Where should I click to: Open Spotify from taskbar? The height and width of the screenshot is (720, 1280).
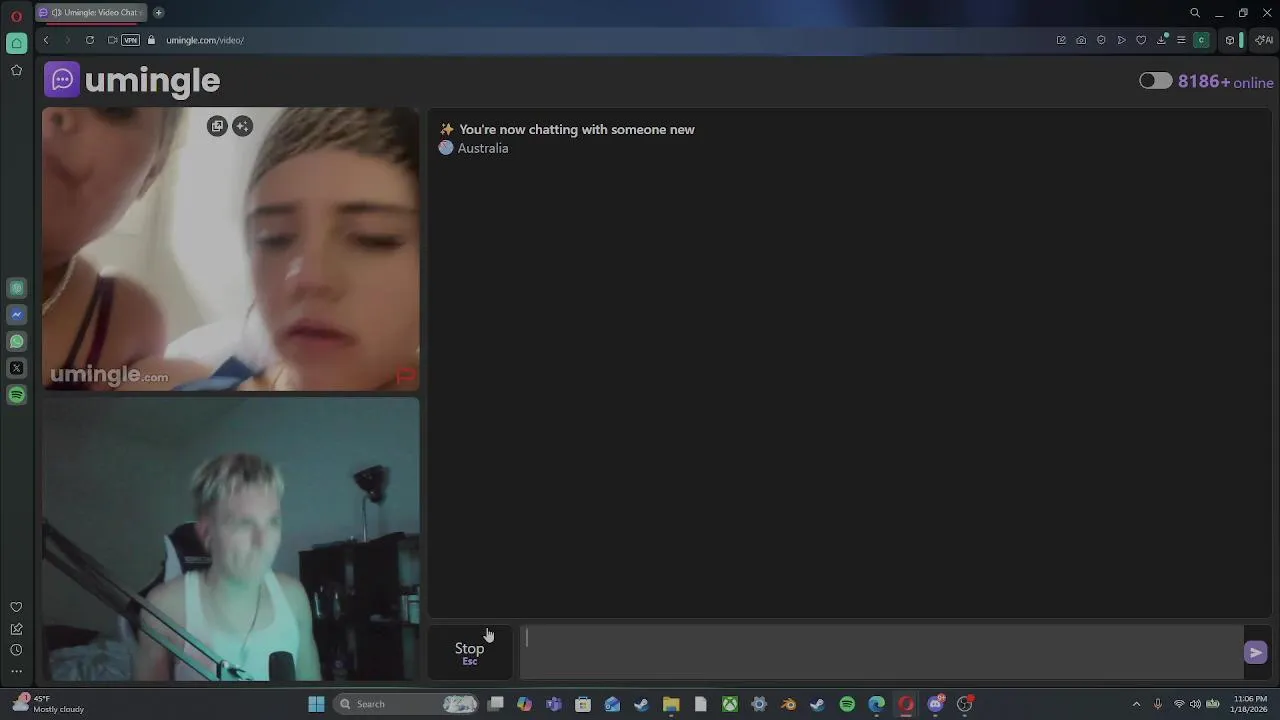pyautogui.click(x=847, y=704)
